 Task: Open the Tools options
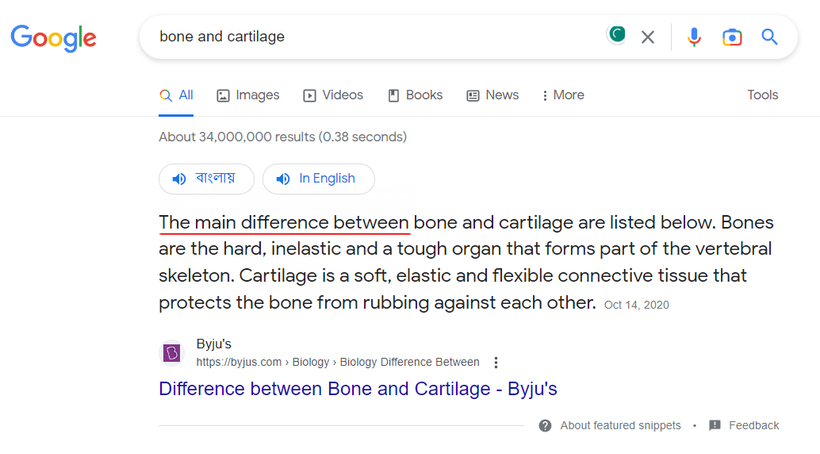tap(762, 95)
